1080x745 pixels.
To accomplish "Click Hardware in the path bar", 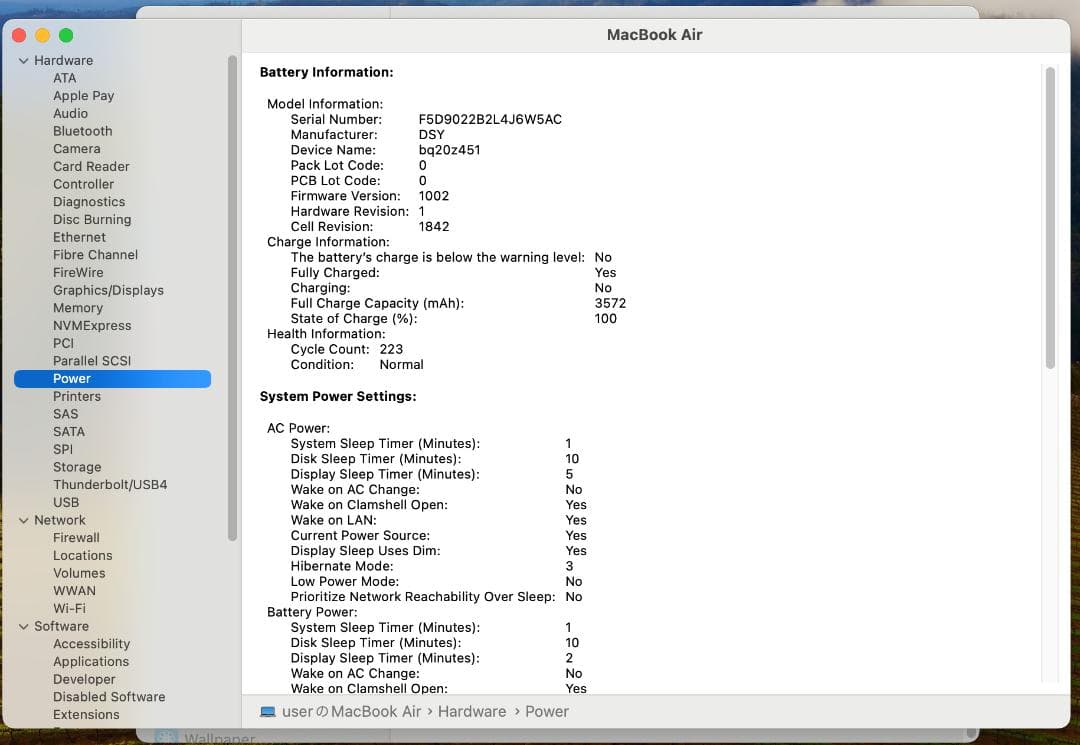I will [472, 711].
